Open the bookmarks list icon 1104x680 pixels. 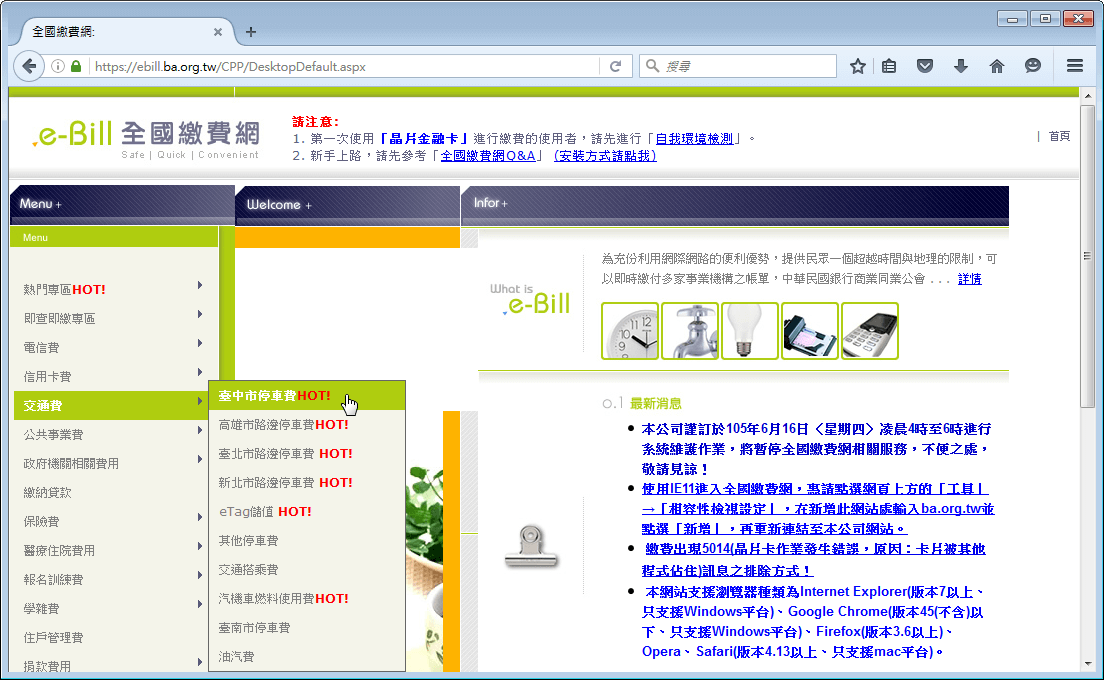click(889, 66)
